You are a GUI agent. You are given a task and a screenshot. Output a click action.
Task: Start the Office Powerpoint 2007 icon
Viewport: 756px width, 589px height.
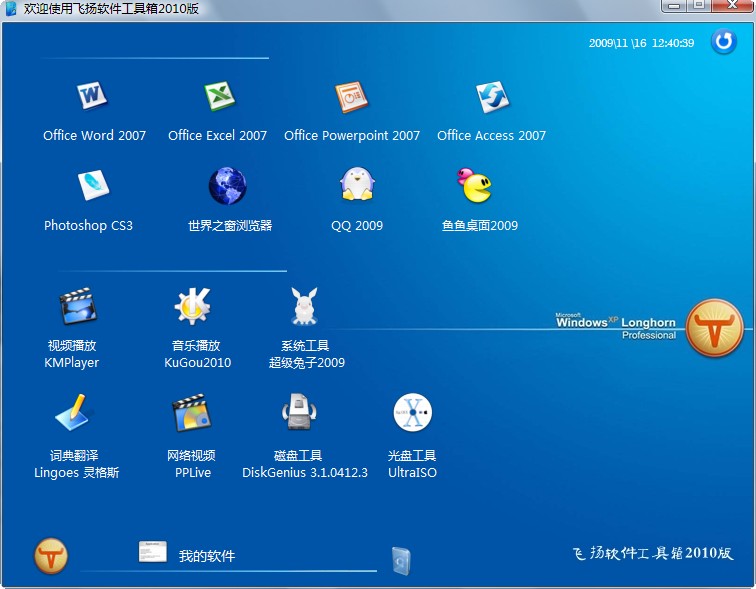click(351, 96)
